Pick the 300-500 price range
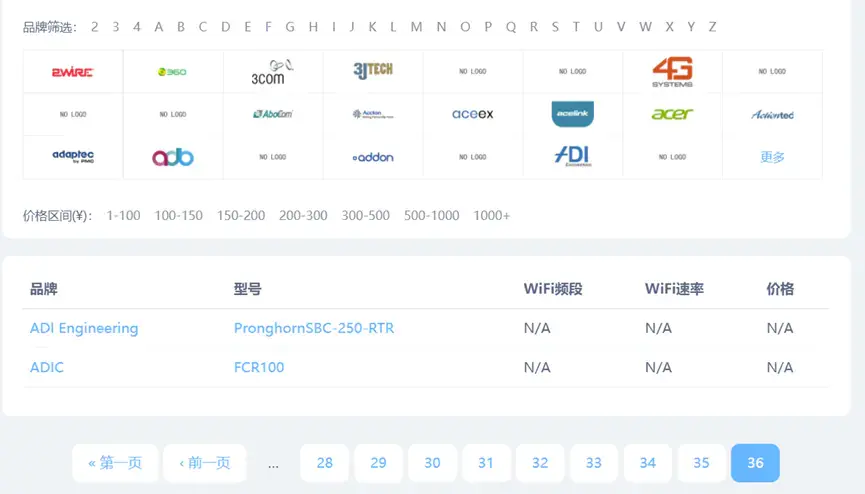This screenshot has height=494, width=865. click(x=366, y=215)
